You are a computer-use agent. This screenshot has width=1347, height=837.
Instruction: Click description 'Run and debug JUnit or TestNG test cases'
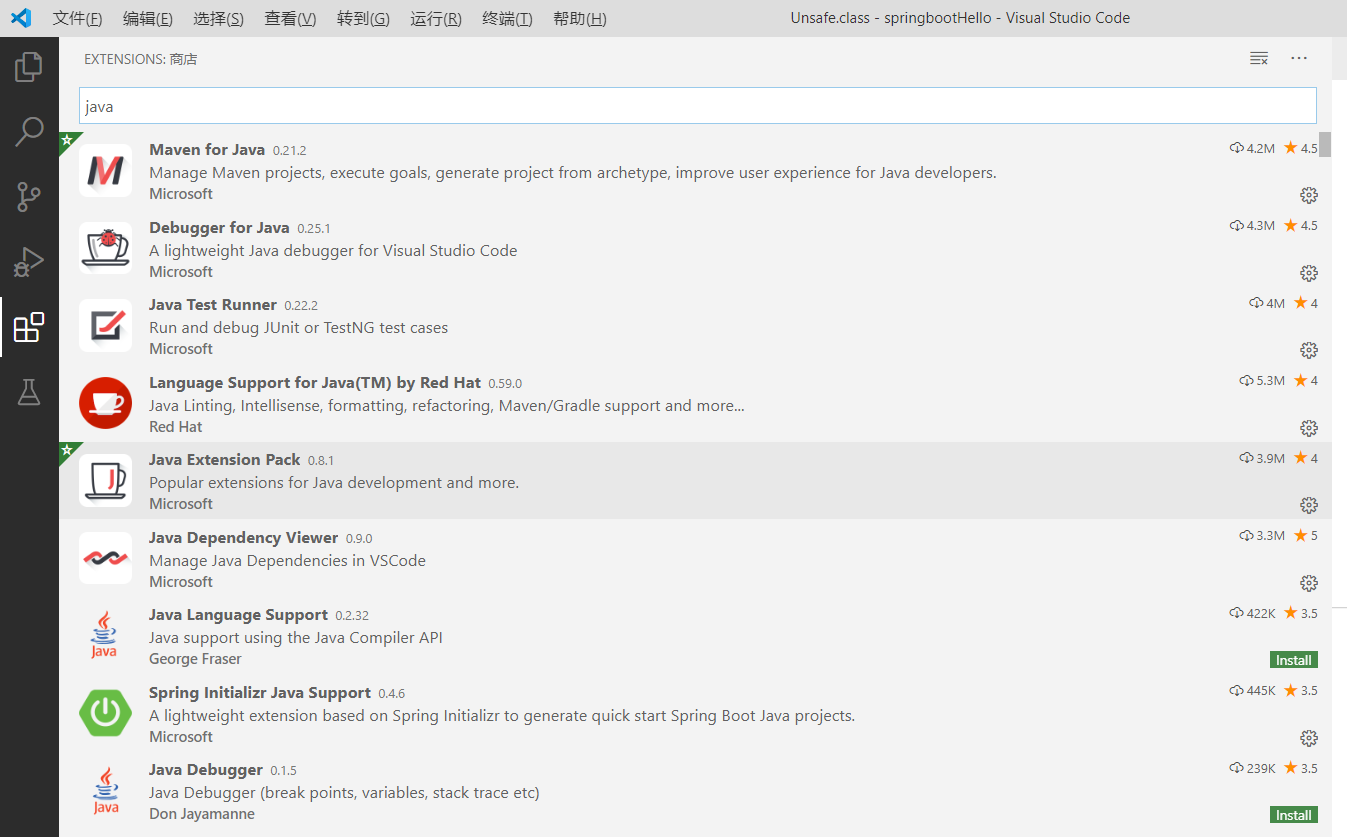(299, 328)
